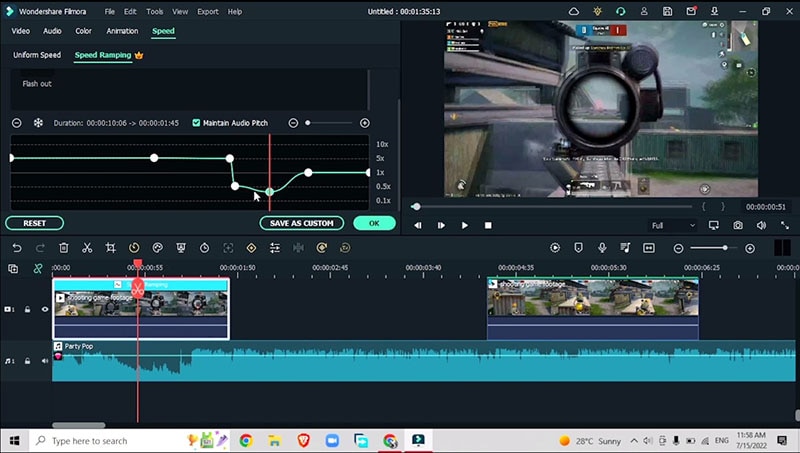The width and height of the screenshot is (800, 453).
Task: Select the Speed Ramping clip on timeline
Action: coord(141,309)
